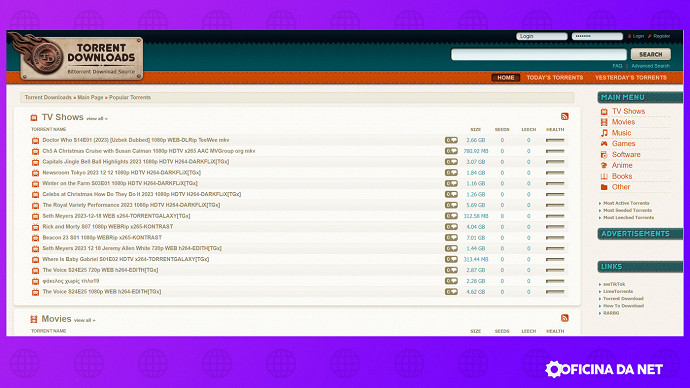The height and width of the screenshot is (388, 690).
Task: Open The Voice S24E25 1080p torrent link
Action: 102,292
